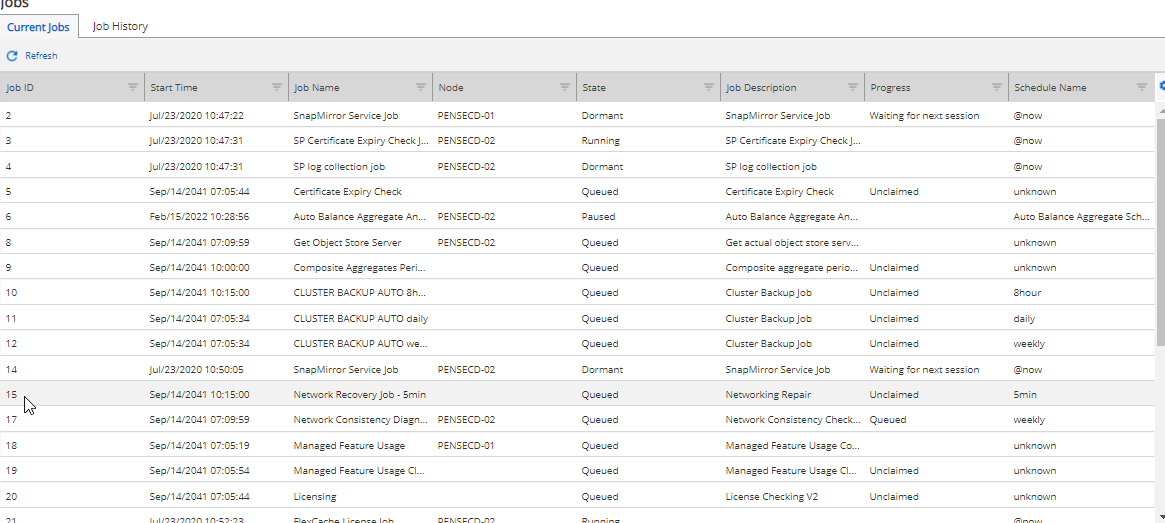Viewport: 1165px width, 523px height.
Task: Open filter icon on State column
Action: [x=709, y=87]
